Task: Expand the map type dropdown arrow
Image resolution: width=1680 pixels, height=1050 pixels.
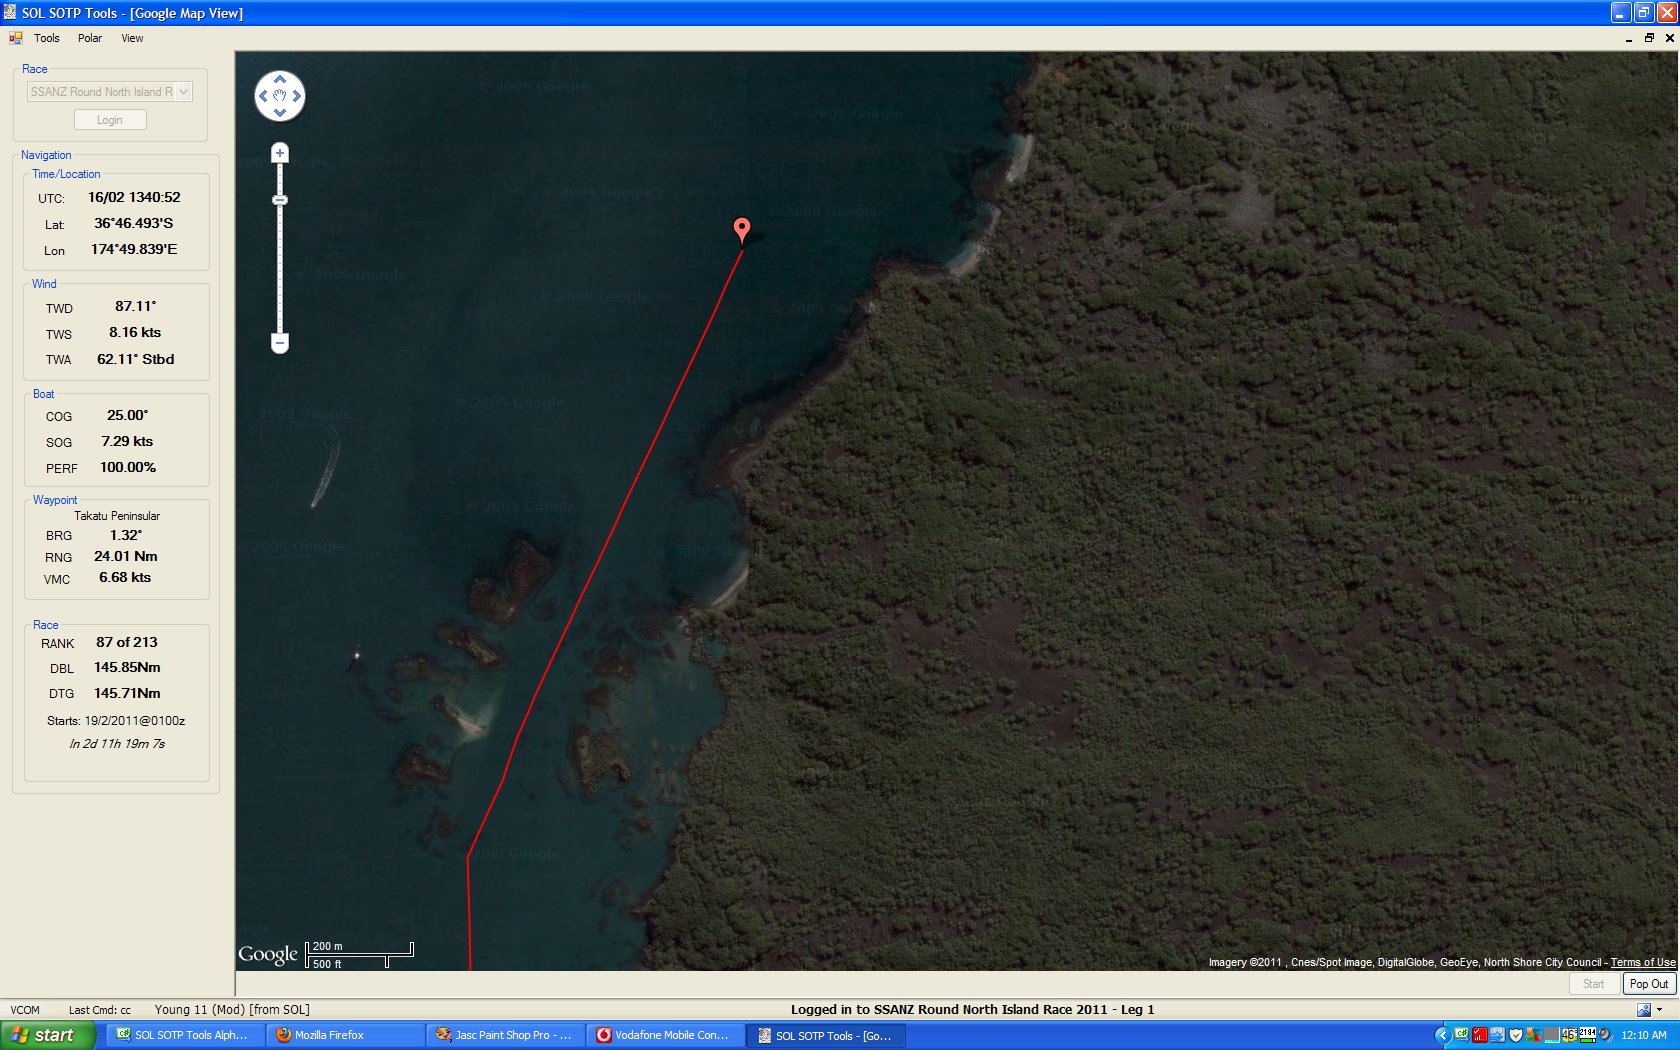Action: (1660, 1010)
